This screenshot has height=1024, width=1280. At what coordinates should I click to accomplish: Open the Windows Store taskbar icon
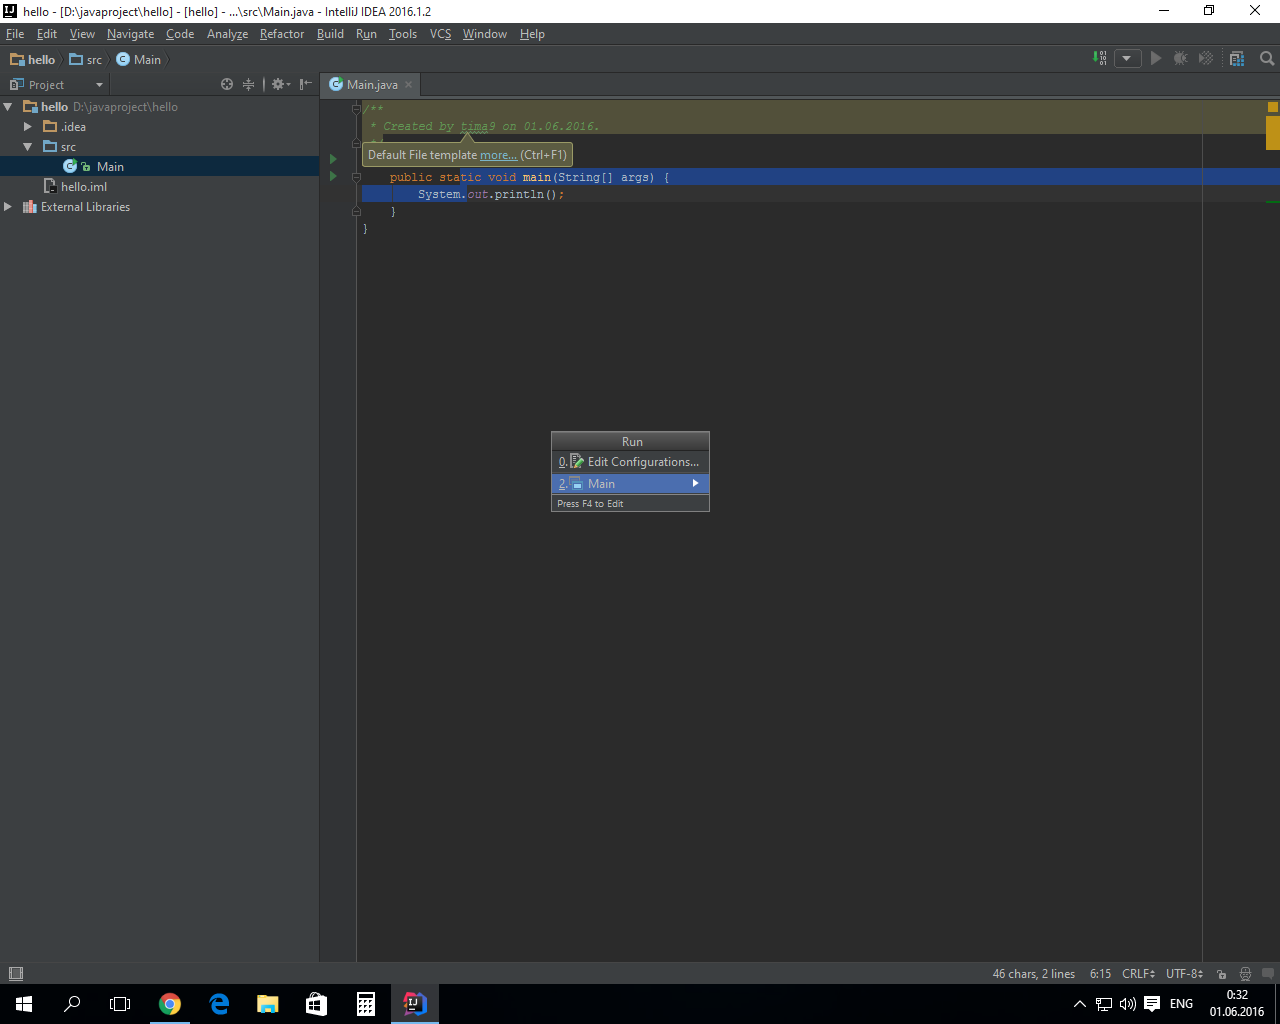coord(317,1004)
